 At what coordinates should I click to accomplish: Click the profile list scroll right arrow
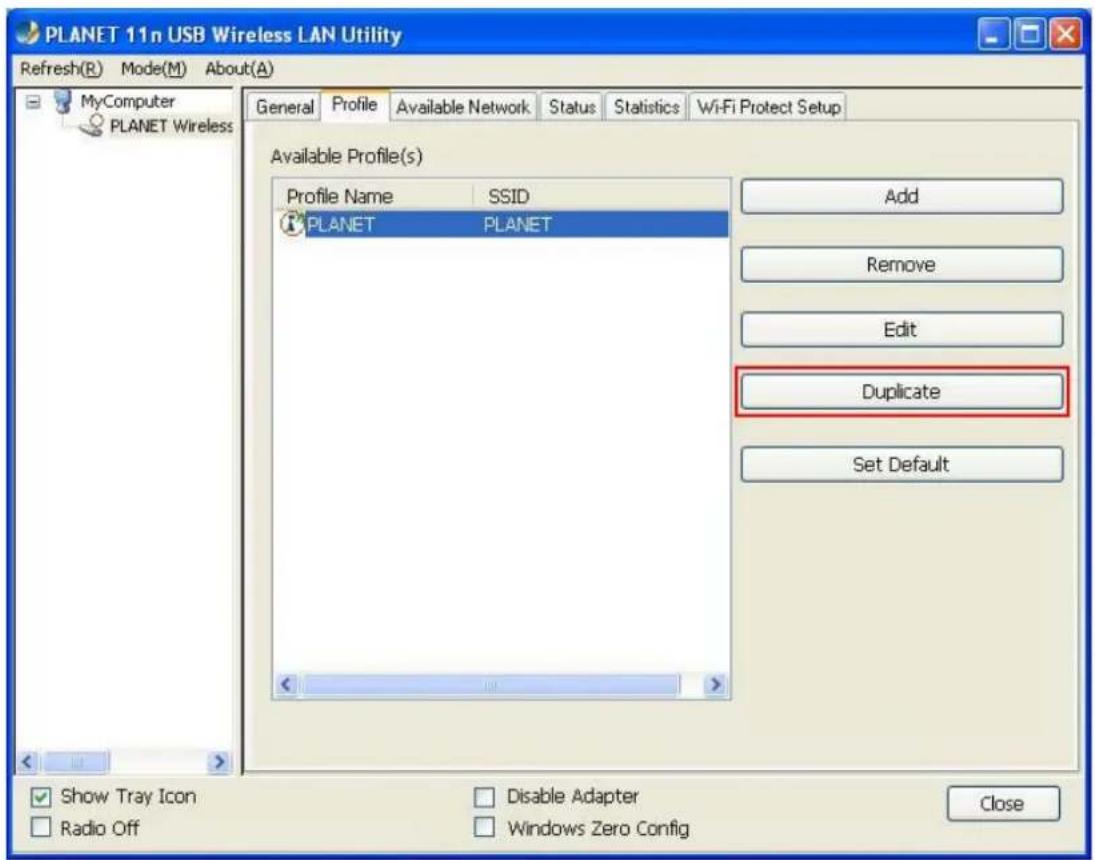point(714,685)
